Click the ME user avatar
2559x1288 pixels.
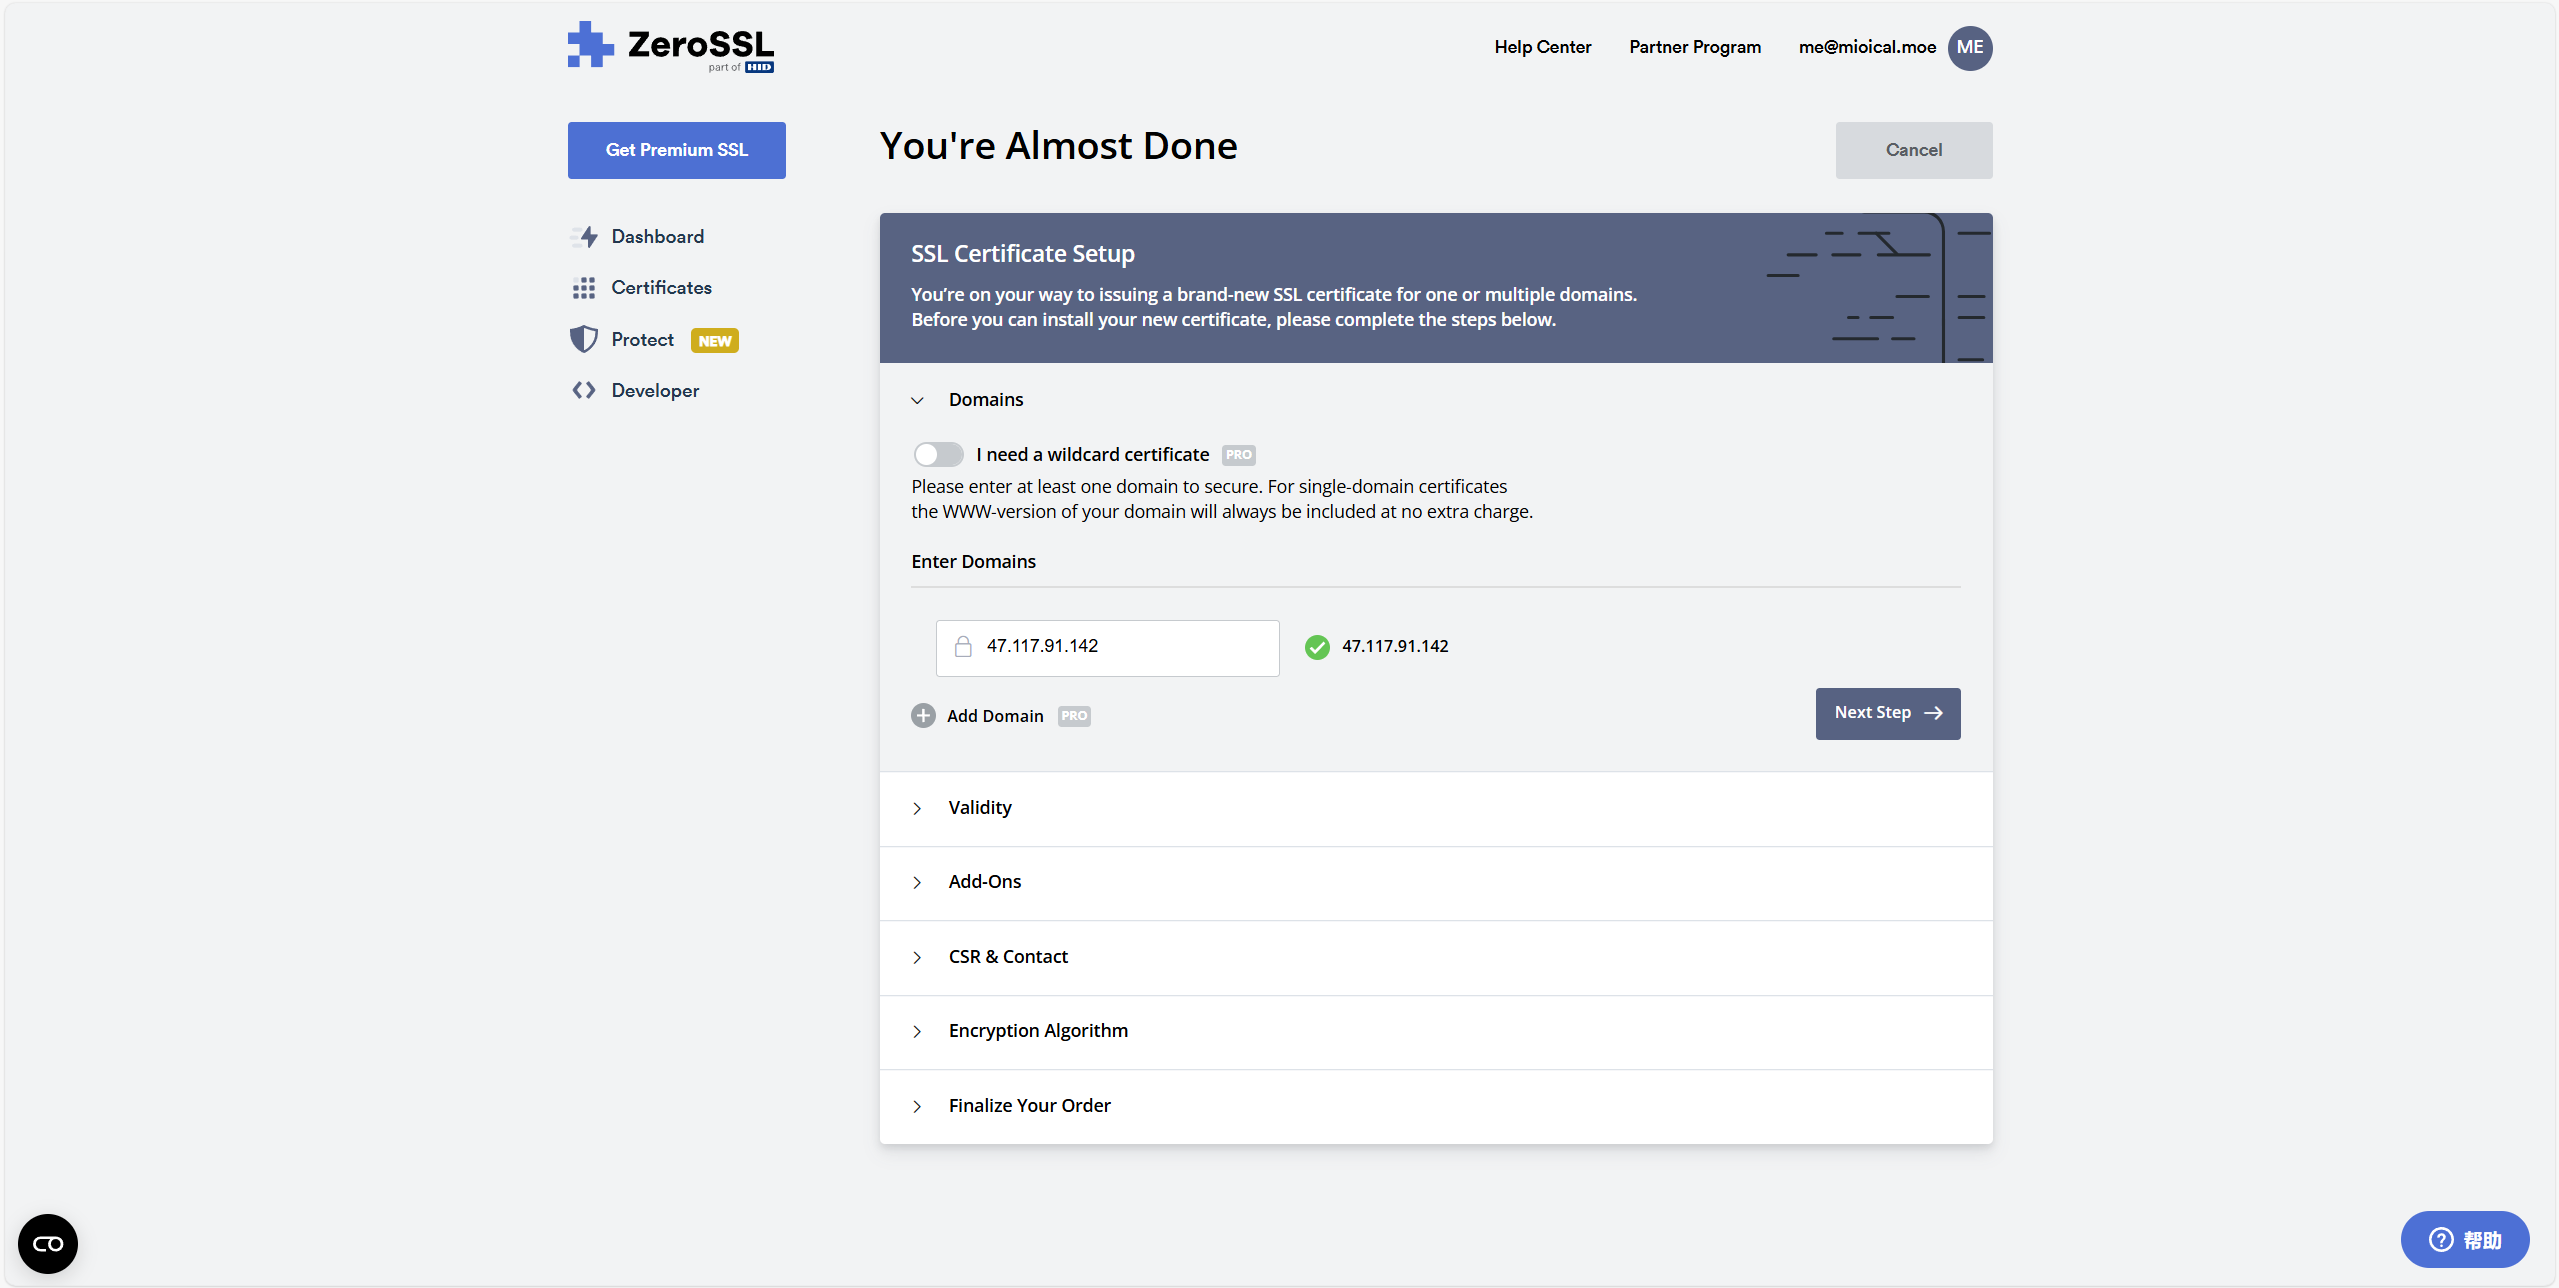pyautogui.click(x=1969, y=48)
